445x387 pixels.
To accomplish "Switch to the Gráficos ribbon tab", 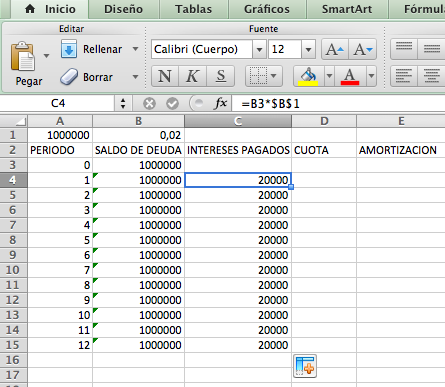I will (x=267, y=9).
